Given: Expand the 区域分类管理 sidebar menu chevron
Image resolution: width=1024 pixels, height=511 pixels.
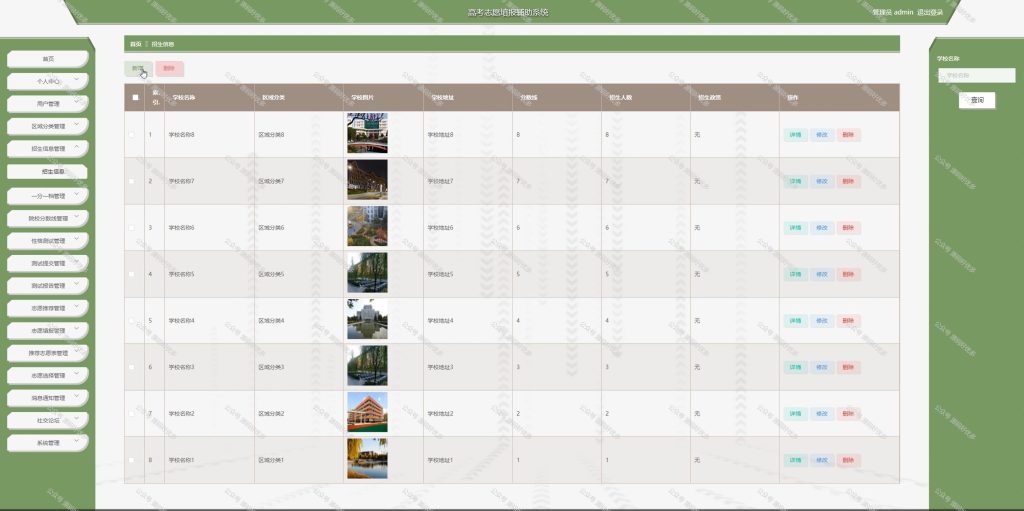Looking at the screenshot, I should click(76, 124).
